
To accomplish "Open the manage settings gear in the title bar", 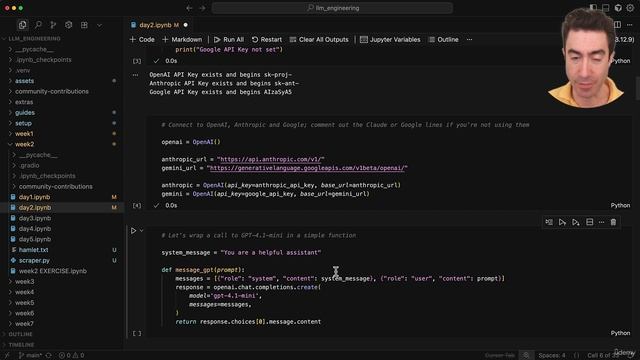I will click(x=630, y=8).
